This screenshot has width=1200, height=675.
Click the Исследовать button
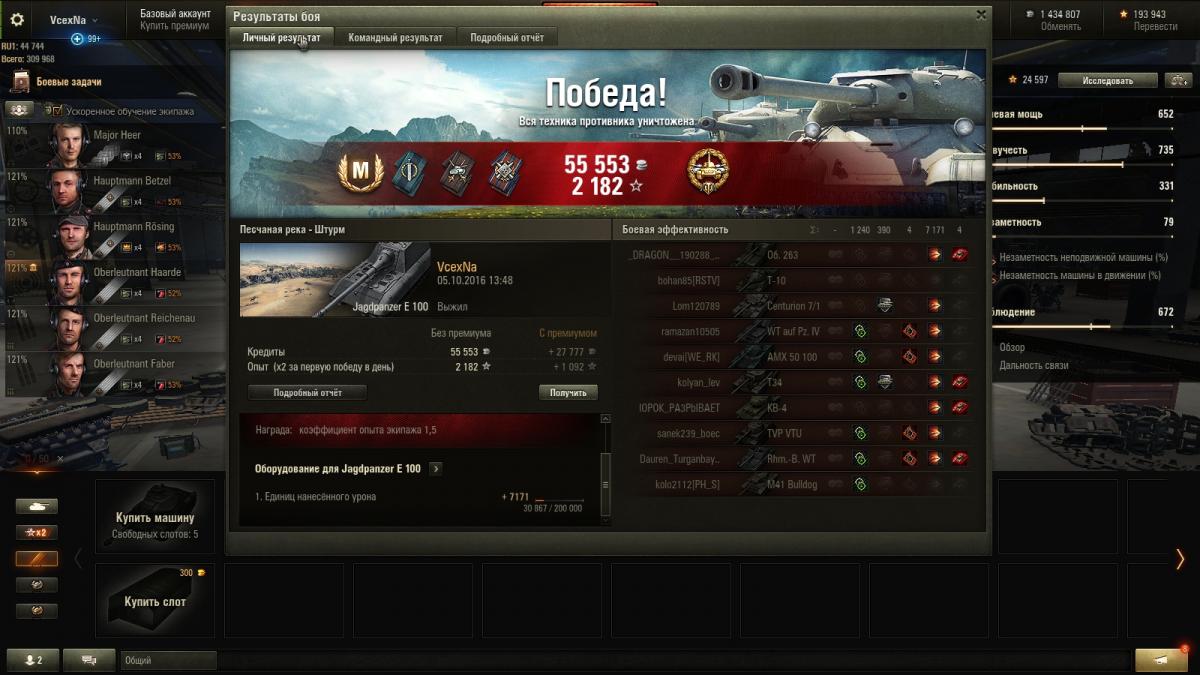[1107, 80]
